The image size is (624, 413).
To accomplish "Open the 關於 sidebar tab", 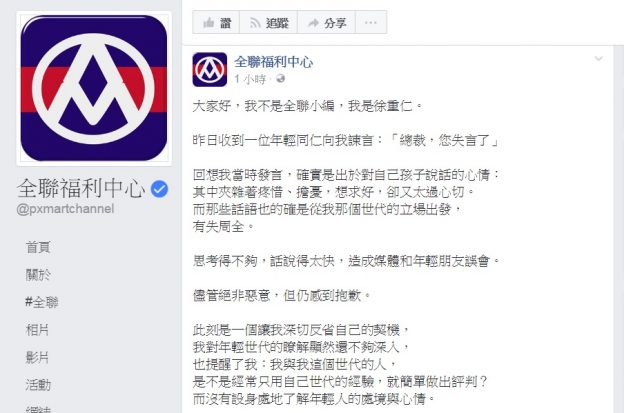I will click(38, 275).
